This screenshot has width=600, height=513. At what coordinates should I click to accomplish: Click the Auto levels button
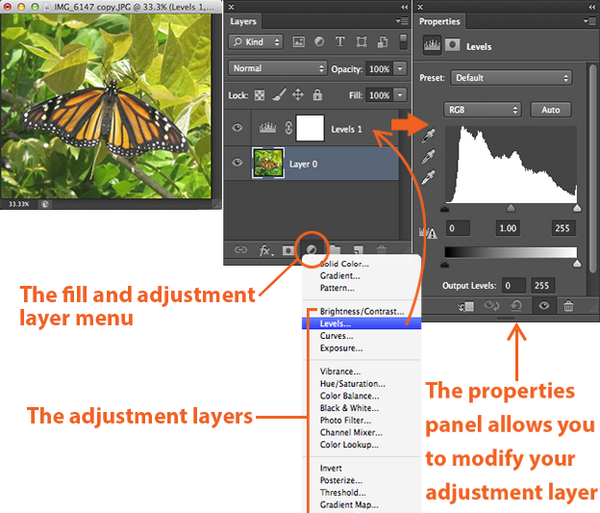(x=551, y=110)
